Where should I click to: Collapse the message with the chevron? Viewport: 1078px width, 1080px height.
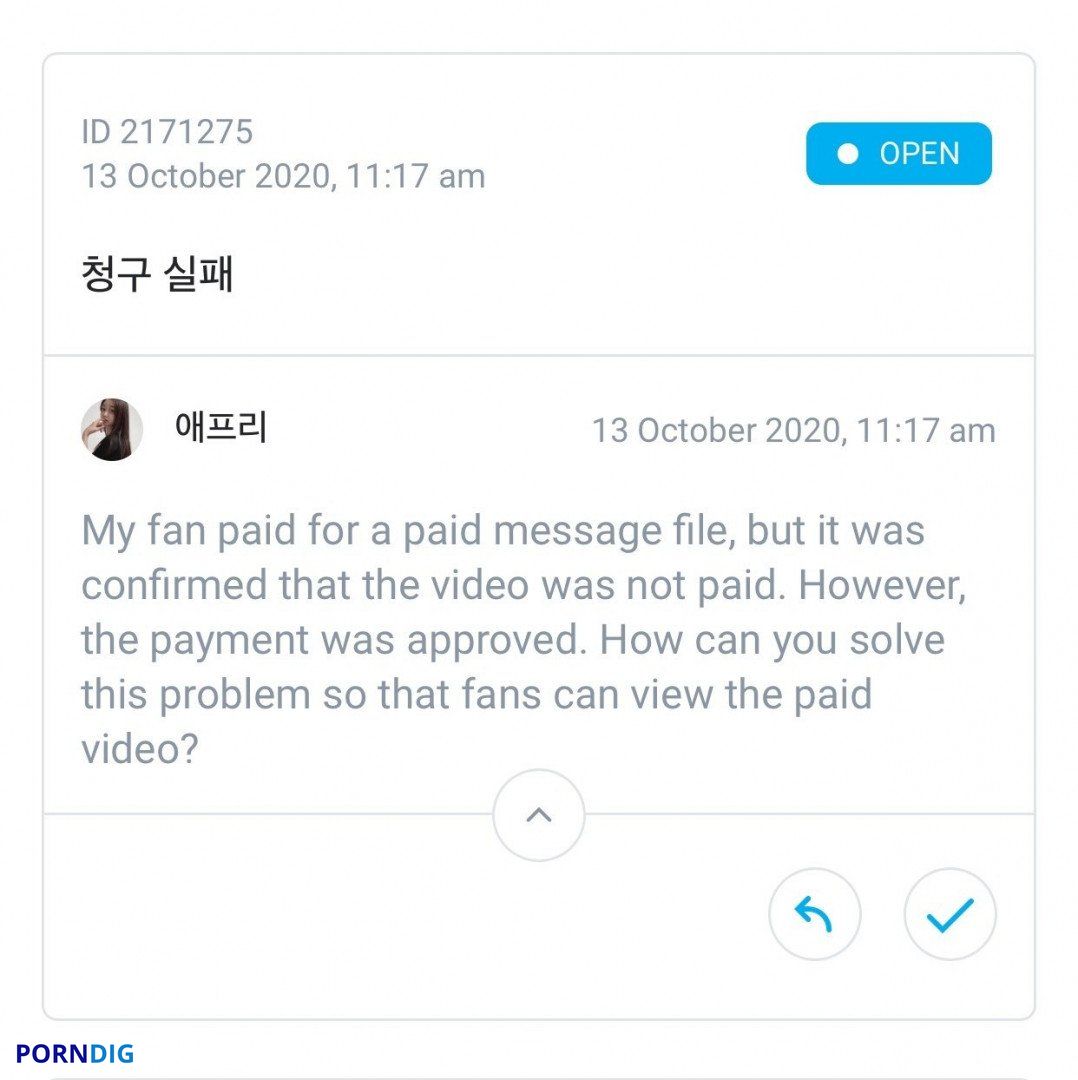(539, 815)
